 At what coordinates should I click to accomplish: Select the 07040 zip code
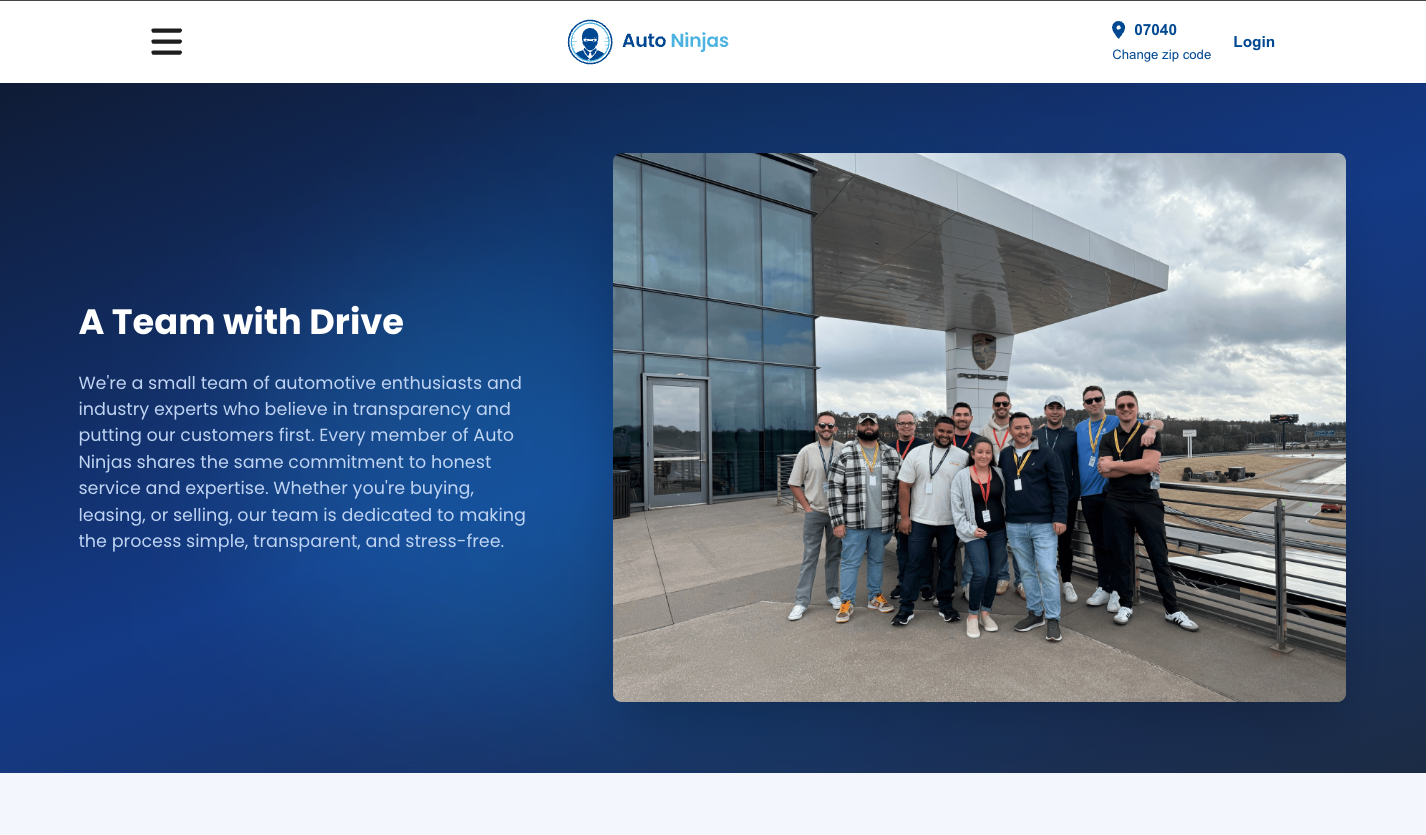coord(1155,30)
